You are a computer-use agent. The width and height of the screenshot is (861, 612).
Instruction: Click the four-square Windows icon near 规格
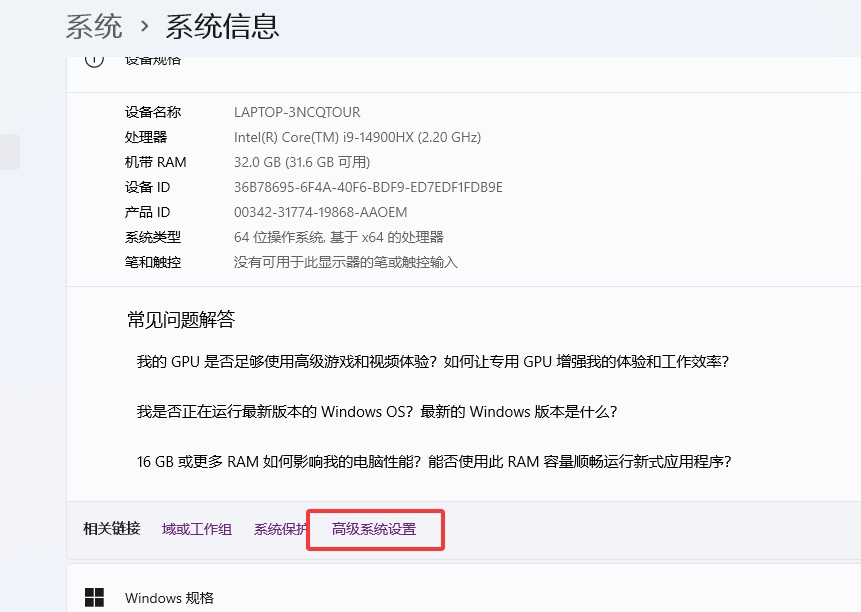tap(96, 597)
